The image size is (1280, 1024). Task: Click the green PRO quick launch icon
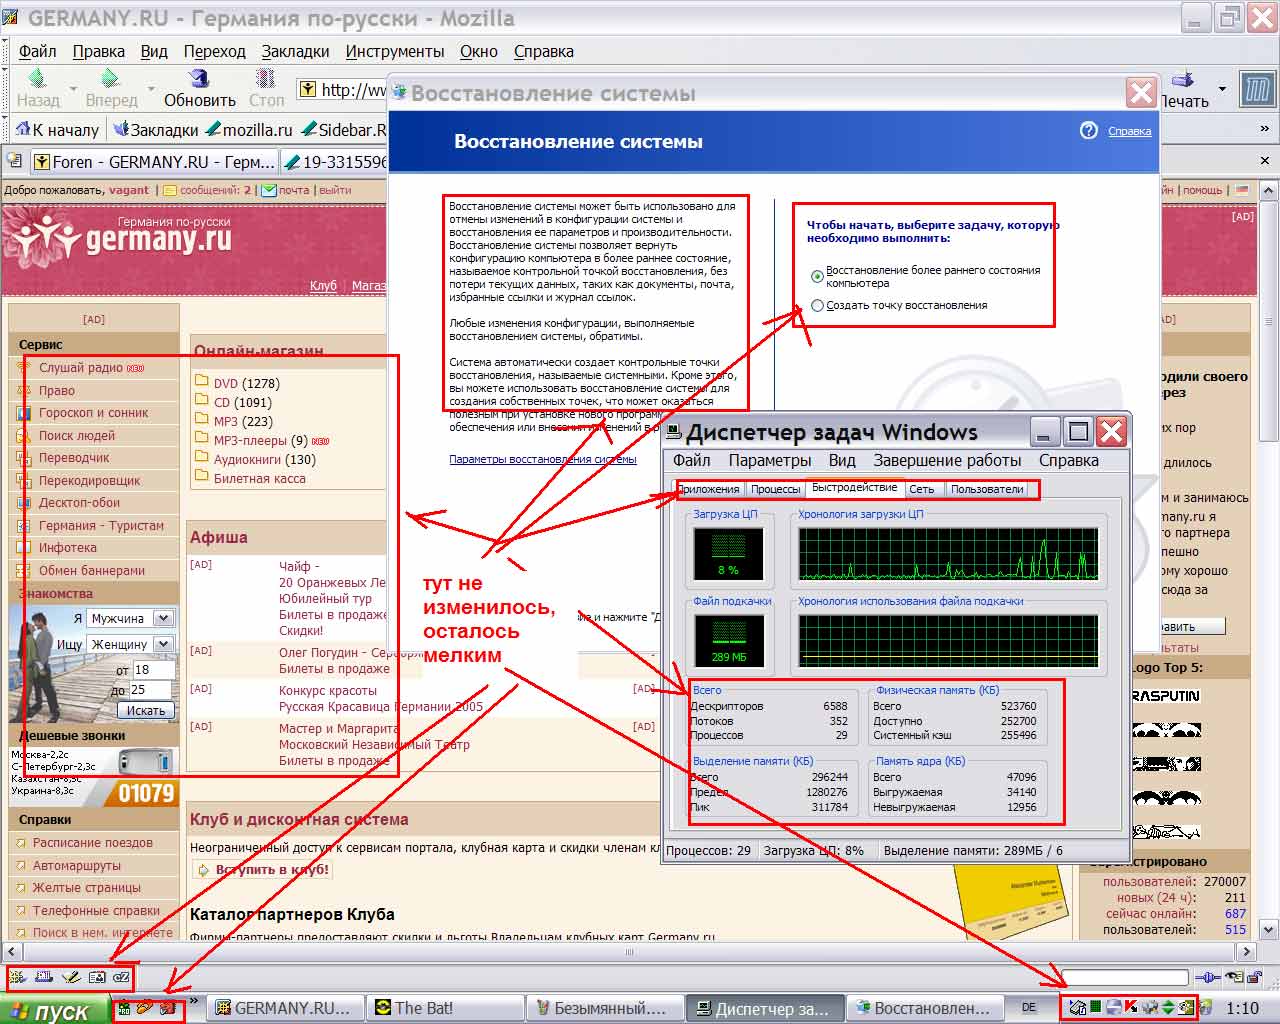125,1007
